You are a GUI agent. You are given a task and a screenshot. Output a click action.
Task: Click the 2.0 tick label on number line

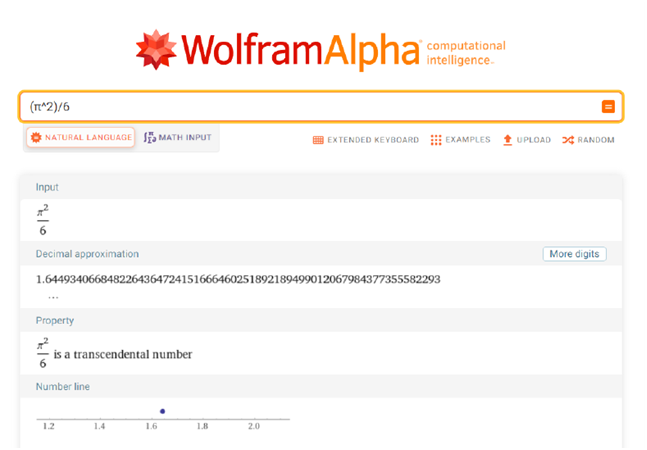pyautogui.click(x=254, y=426)
